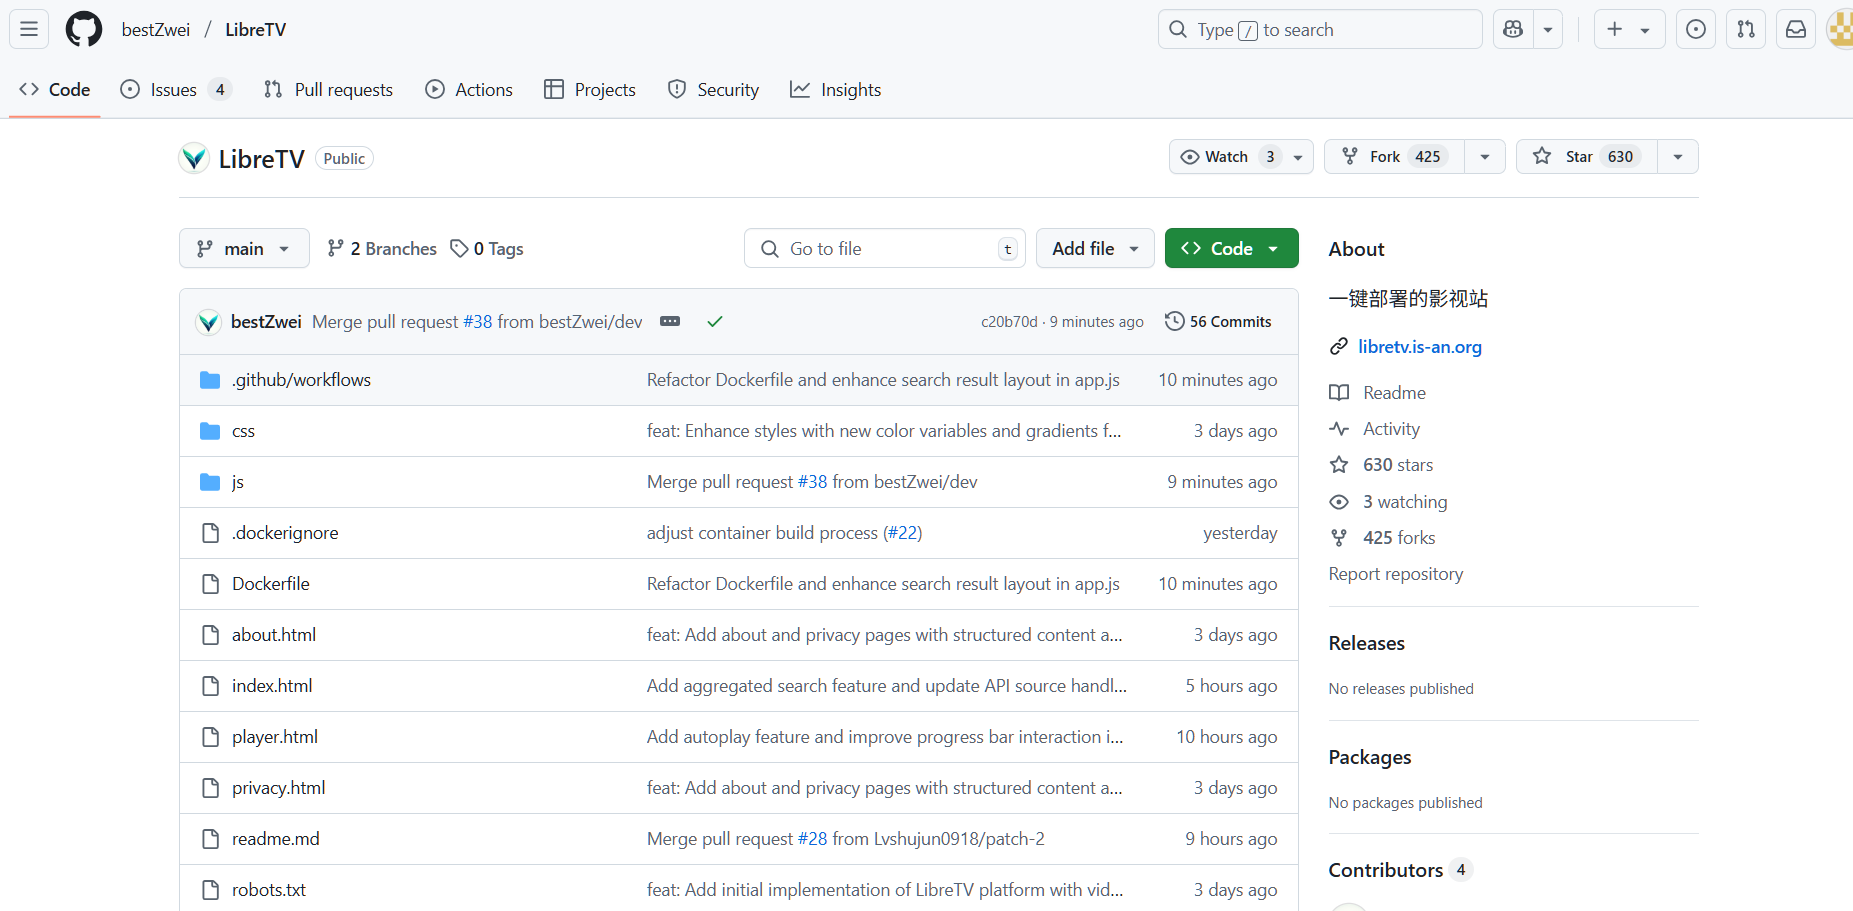Focus the Go to file input
The height and width of the screenshot is (911, 1853).
pos(885,249)
